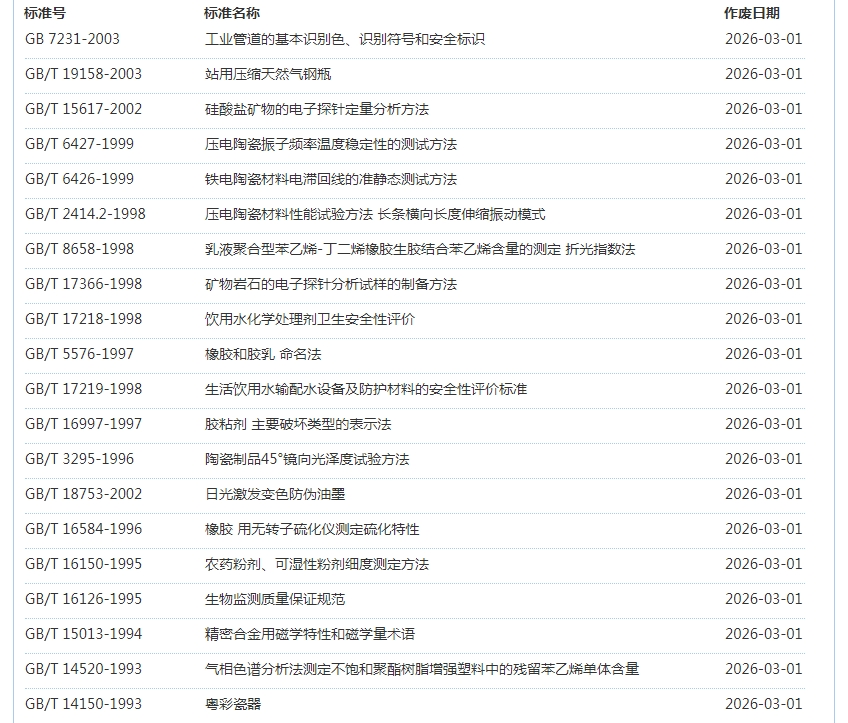The height and width of the screenshot is (723, 848).
Task: Open 矿物岩石的电子探针分析试样的制备方法 title
Action: [x=330, y=284]
